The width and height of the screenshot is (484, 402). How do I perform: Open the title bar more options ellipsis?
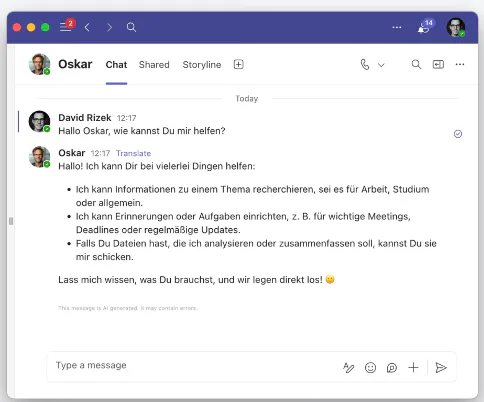[x=397, y=27]
